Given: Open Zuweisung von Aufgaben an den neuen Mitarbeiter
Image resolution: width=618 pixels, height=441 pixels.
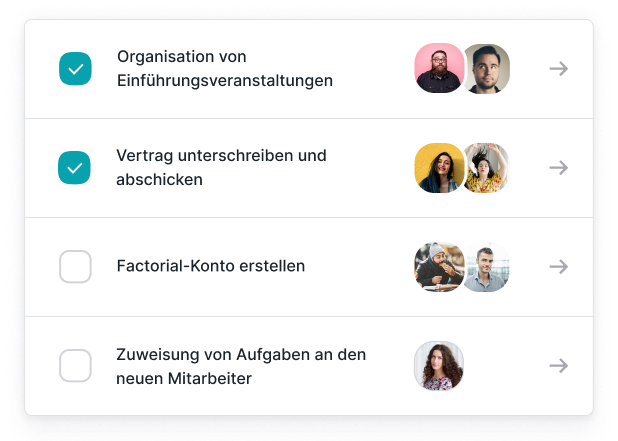Looking at the screenshot, I should pos(241,366).
